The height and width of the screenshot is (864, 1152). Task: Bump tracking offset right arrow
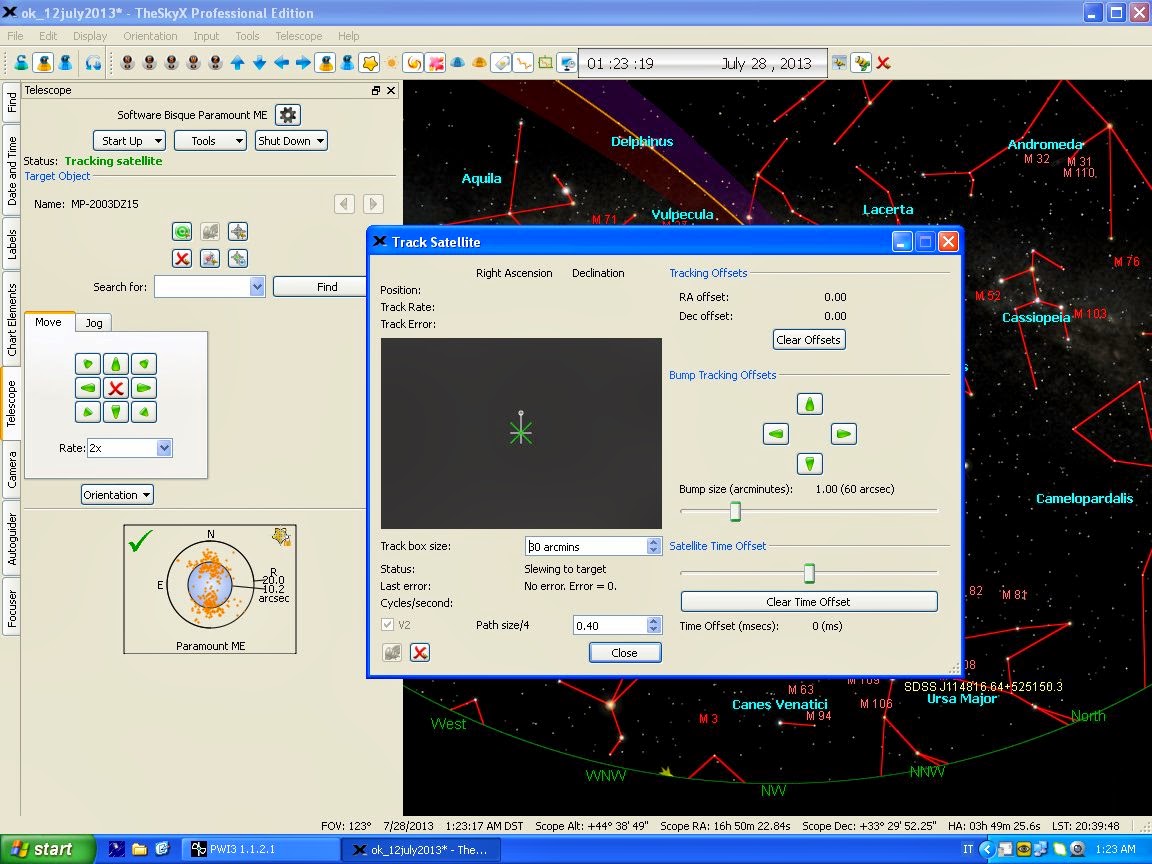click(844, 434)
